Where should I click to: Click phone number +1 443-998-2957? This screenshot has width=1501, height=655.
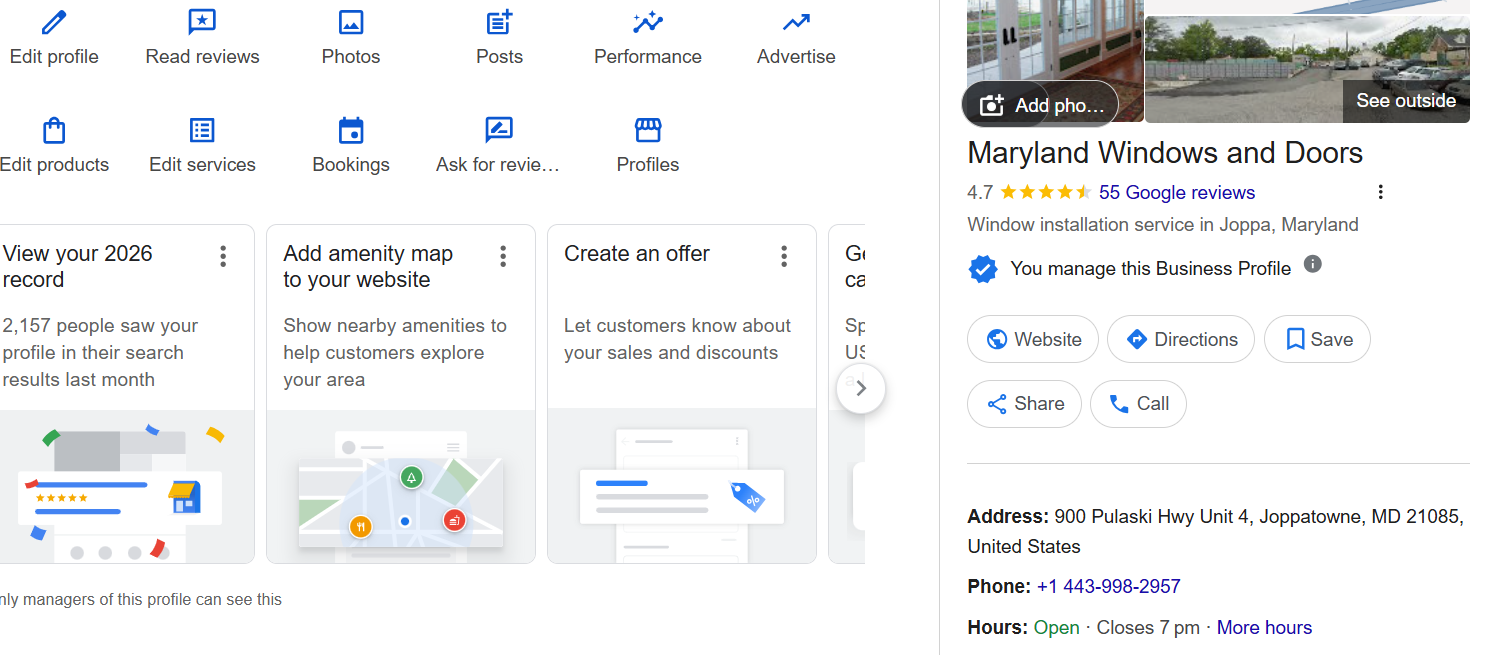tap(1108, 586)
